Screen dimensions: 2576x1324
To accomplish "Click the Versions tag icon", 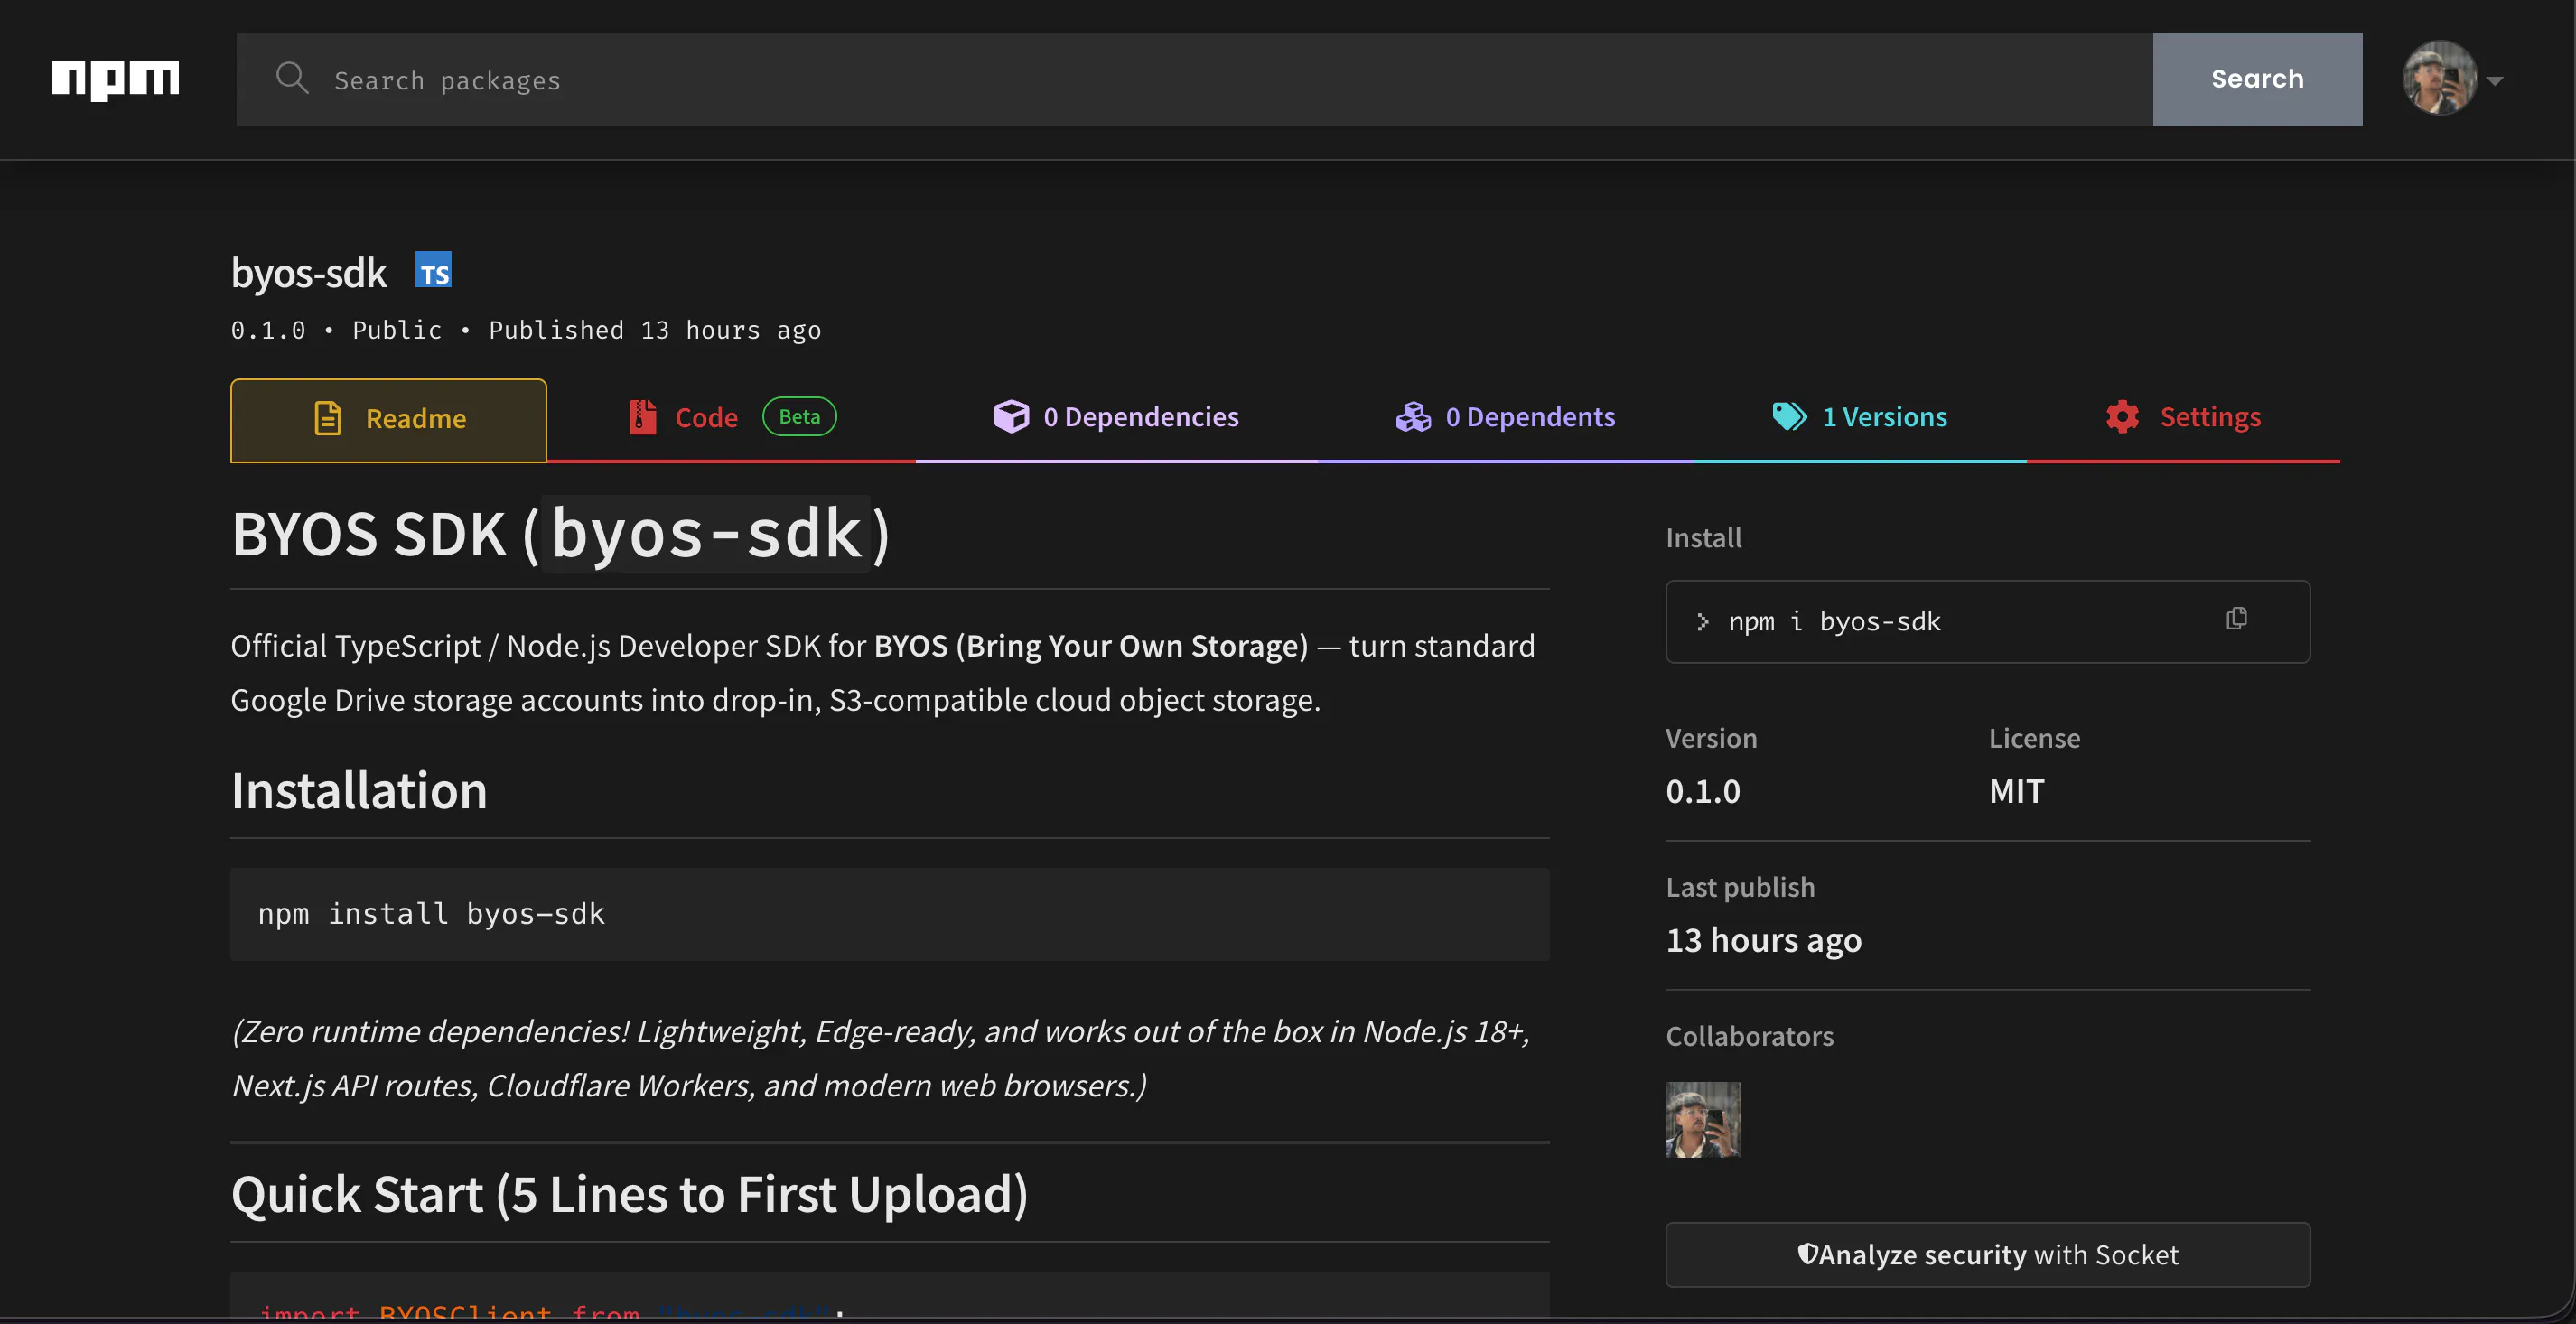I will click(1789, 417).
